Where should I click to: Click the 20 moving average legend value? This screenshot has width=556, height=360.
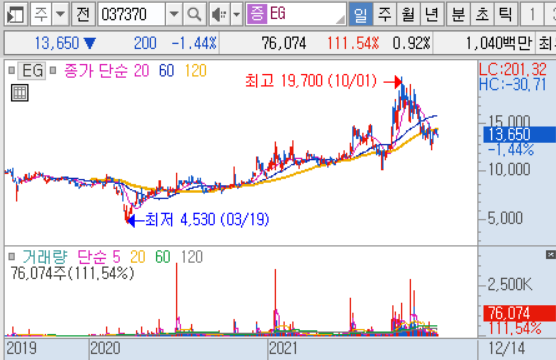coord(141,71)
